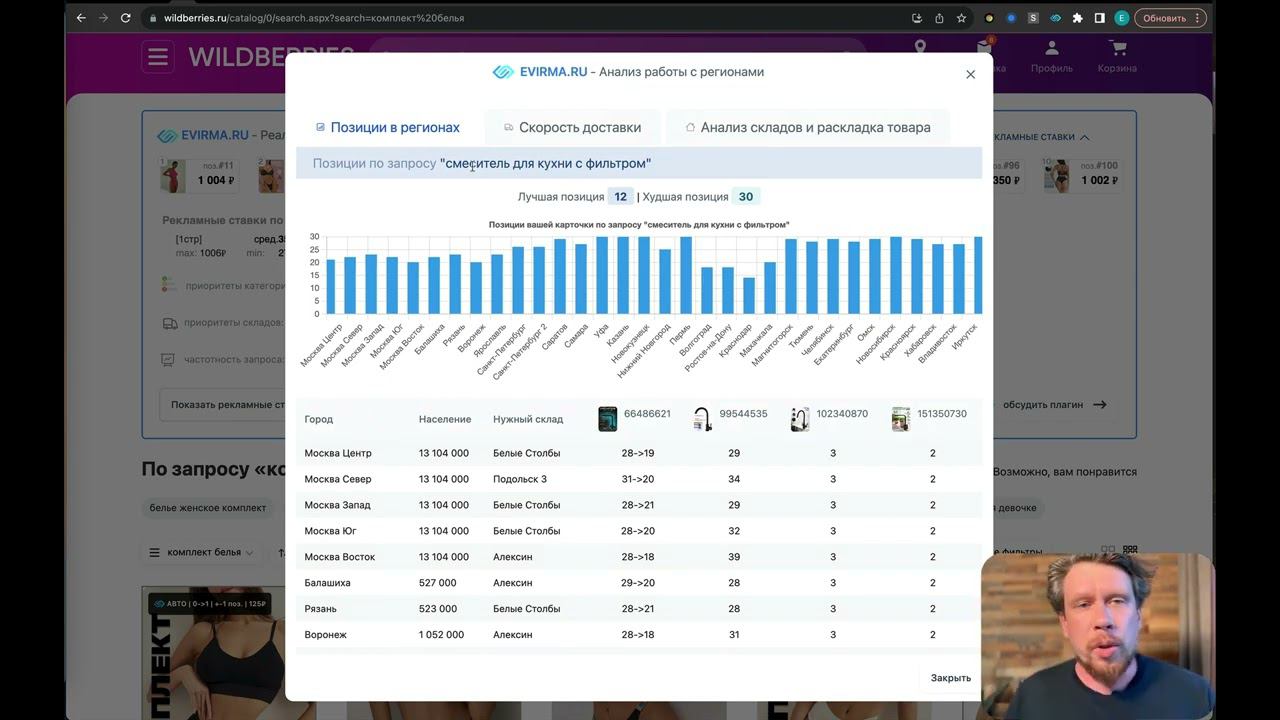Screen dimensions: 1280x720
Task: Click product thumbnail for article 66486621
Action: [x=607, y=419]
